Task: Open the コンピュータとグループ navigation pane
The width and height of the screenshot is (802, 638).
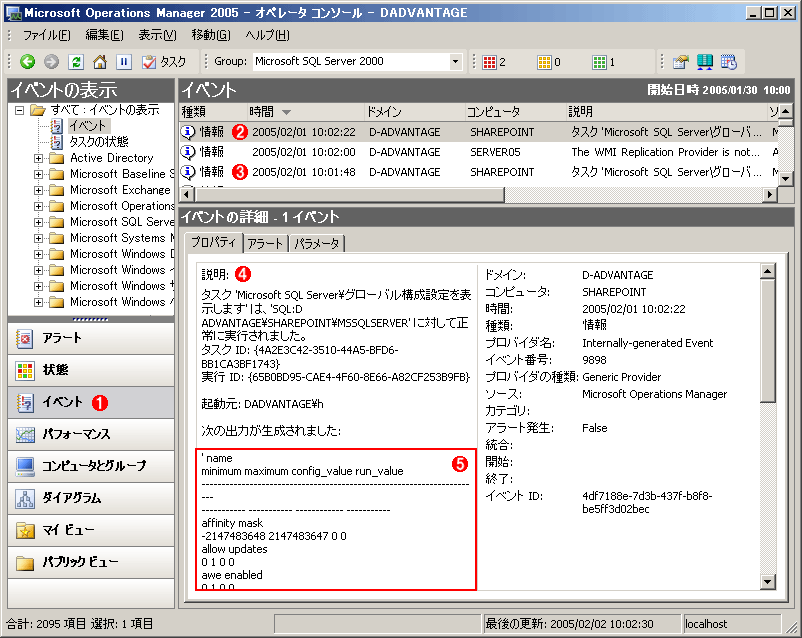Action: 91,466
